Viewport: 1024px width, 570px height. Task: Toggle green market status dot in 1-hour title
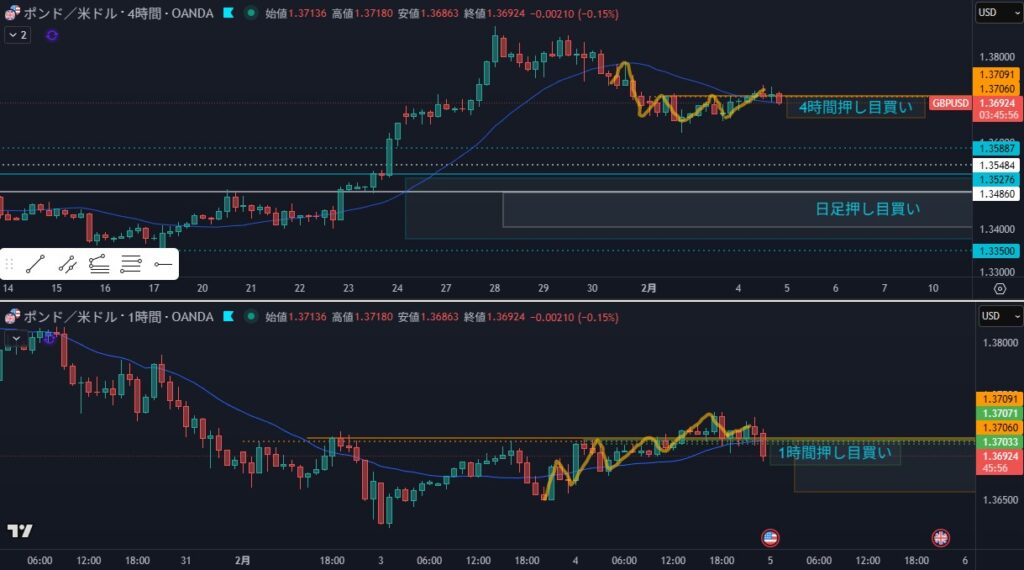pos(249,317)
